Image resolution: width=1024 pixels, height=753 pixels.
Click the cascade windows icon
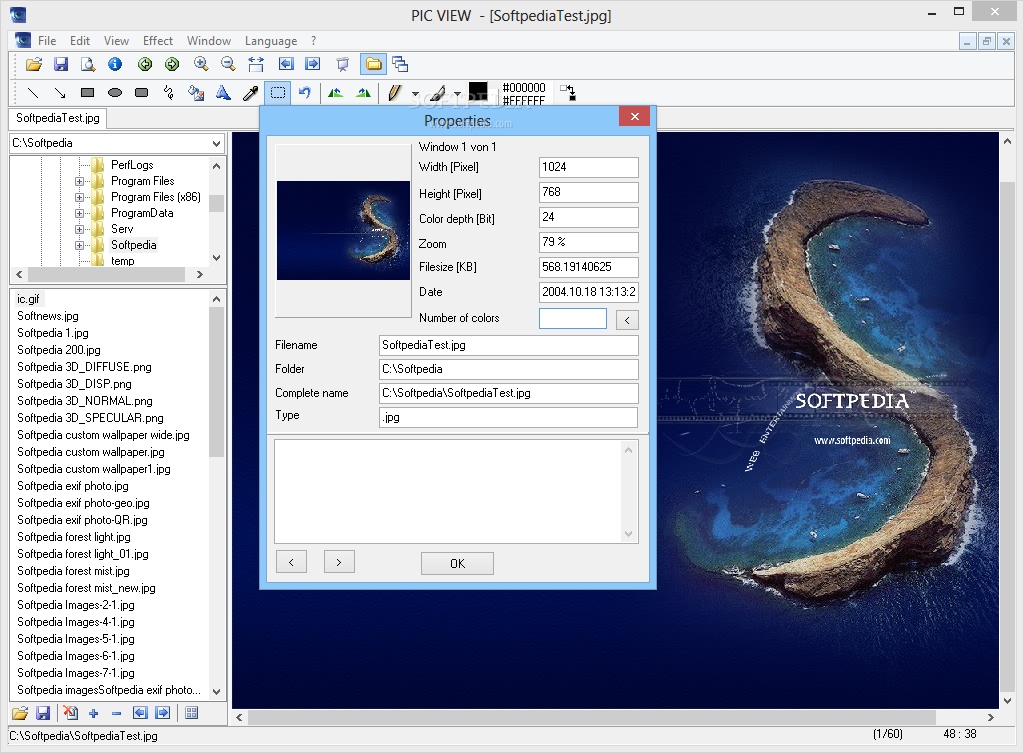(x=400, y=64)
